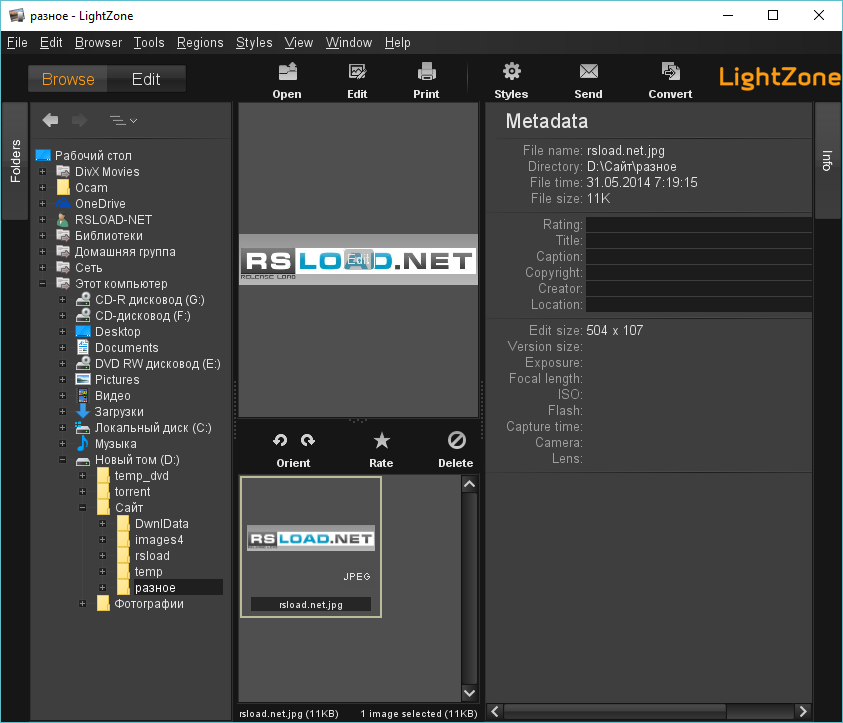843x723 pixels.
Task: Go forward with folder forward arrow
Action: click(x=80, y=120)
